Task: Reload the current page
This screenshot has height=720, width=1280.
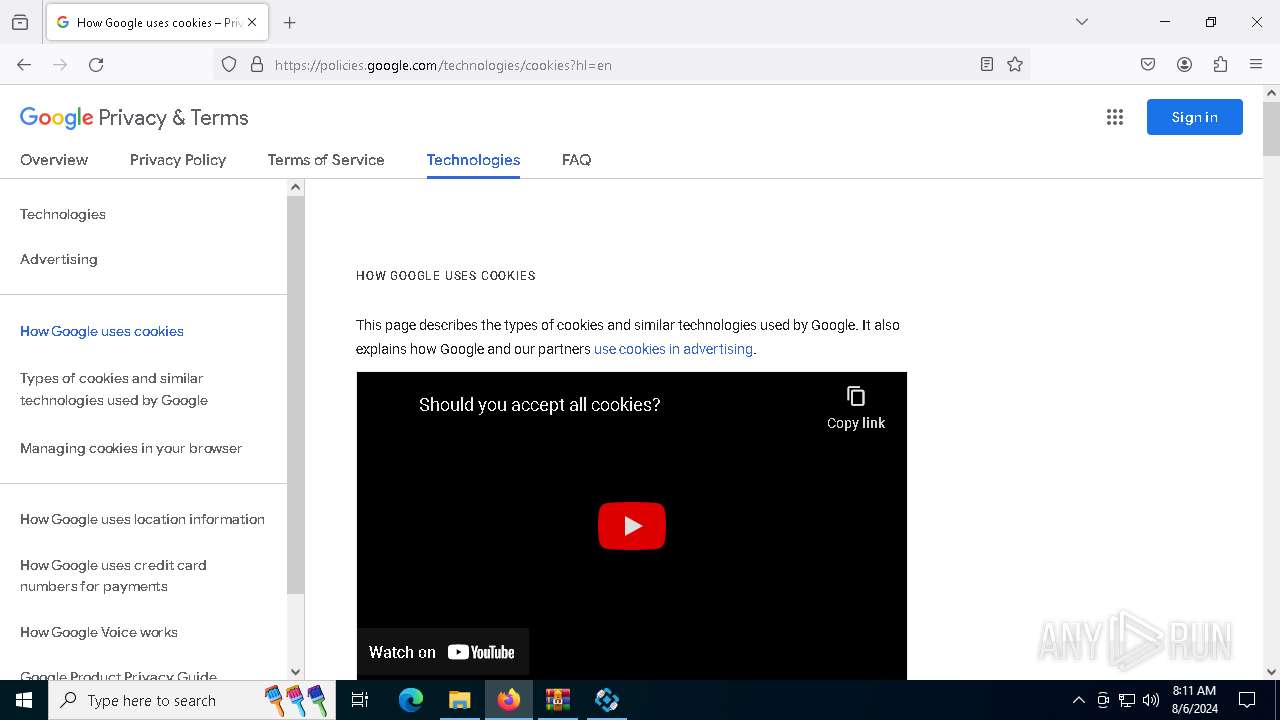Action: click(x=96, y=65)
